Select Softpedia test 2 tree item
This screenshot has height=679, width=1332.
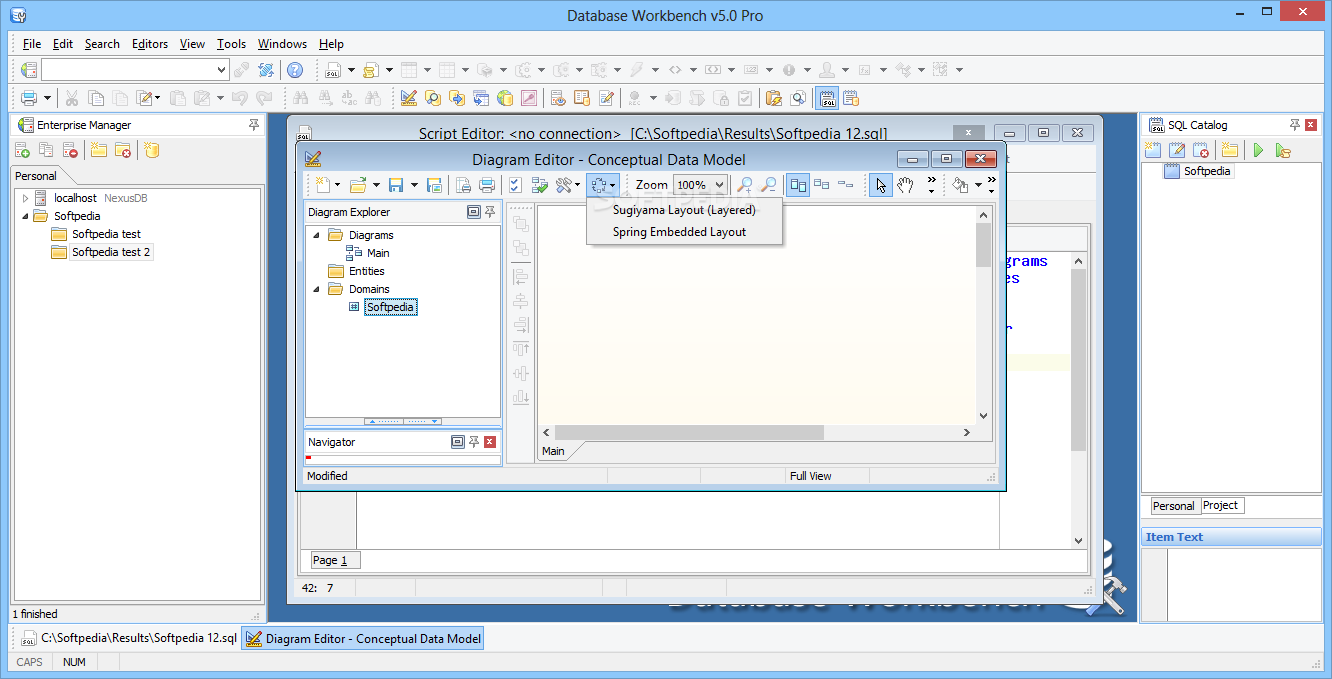click(111, 252)
